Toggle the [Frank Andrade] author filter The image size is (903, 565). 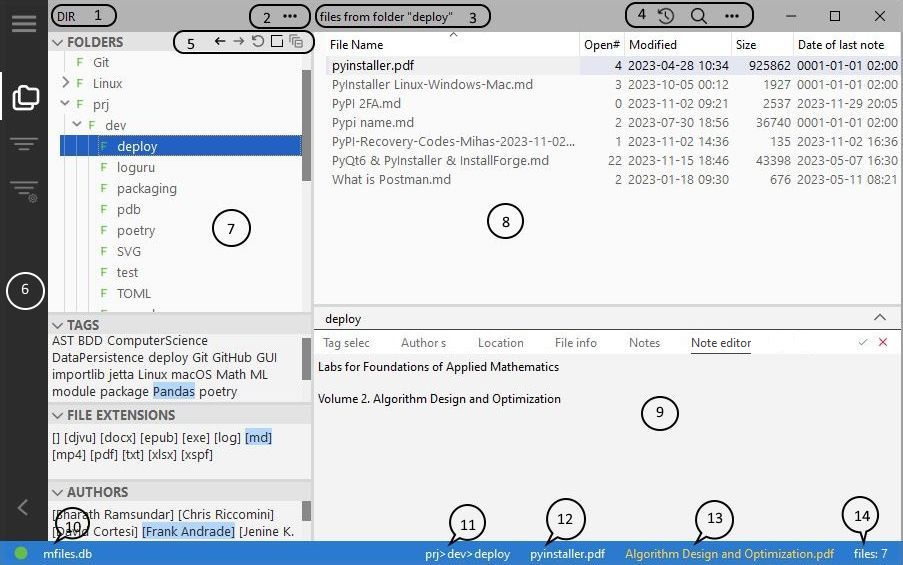[x=188, y=532]
